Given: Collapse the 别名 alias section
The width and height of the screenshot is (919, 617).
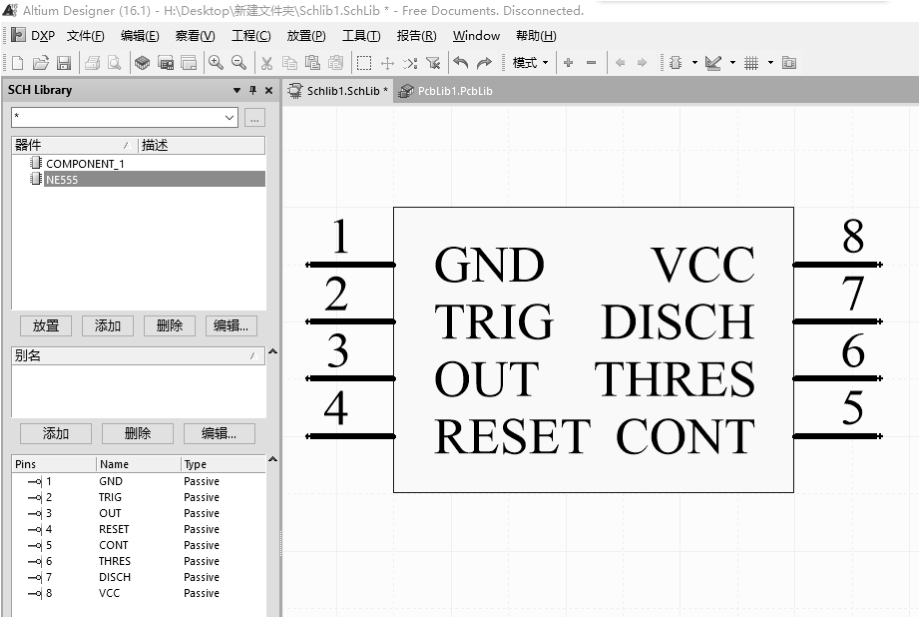Looking at the screenshot, I should (273, 352).
